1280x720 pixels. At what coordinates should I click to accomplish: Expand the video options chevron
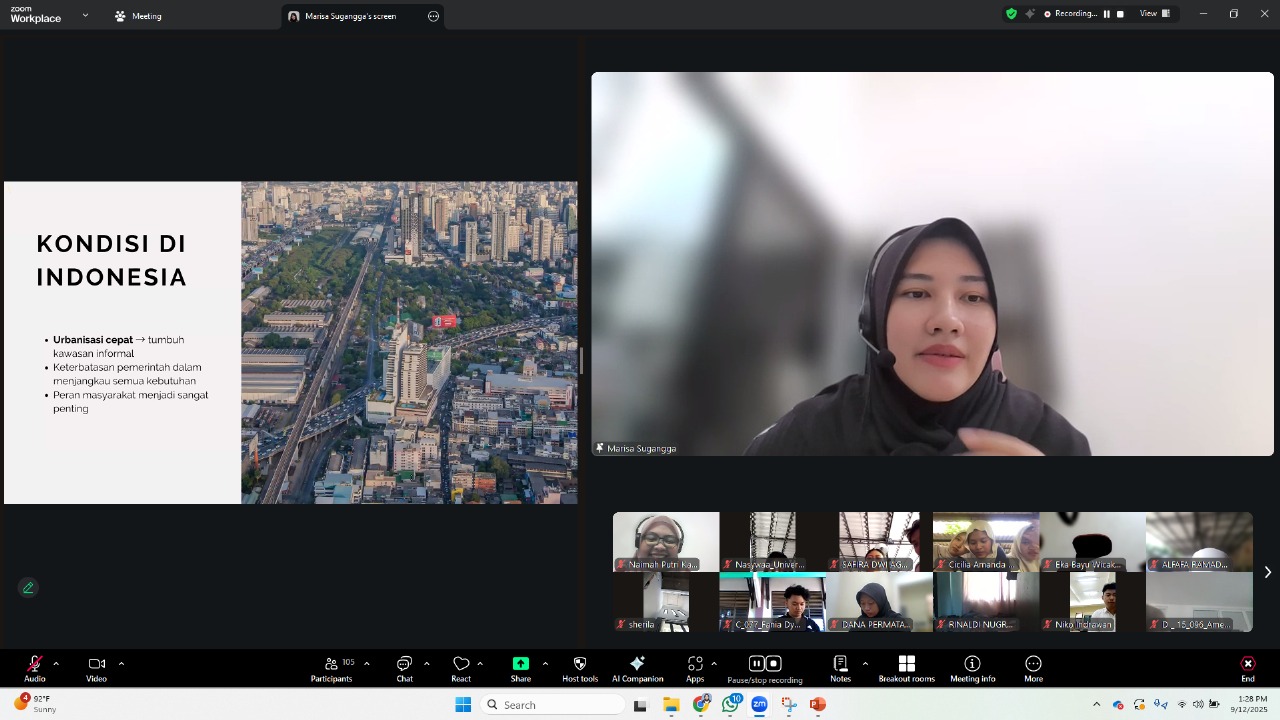click(121, 663)
